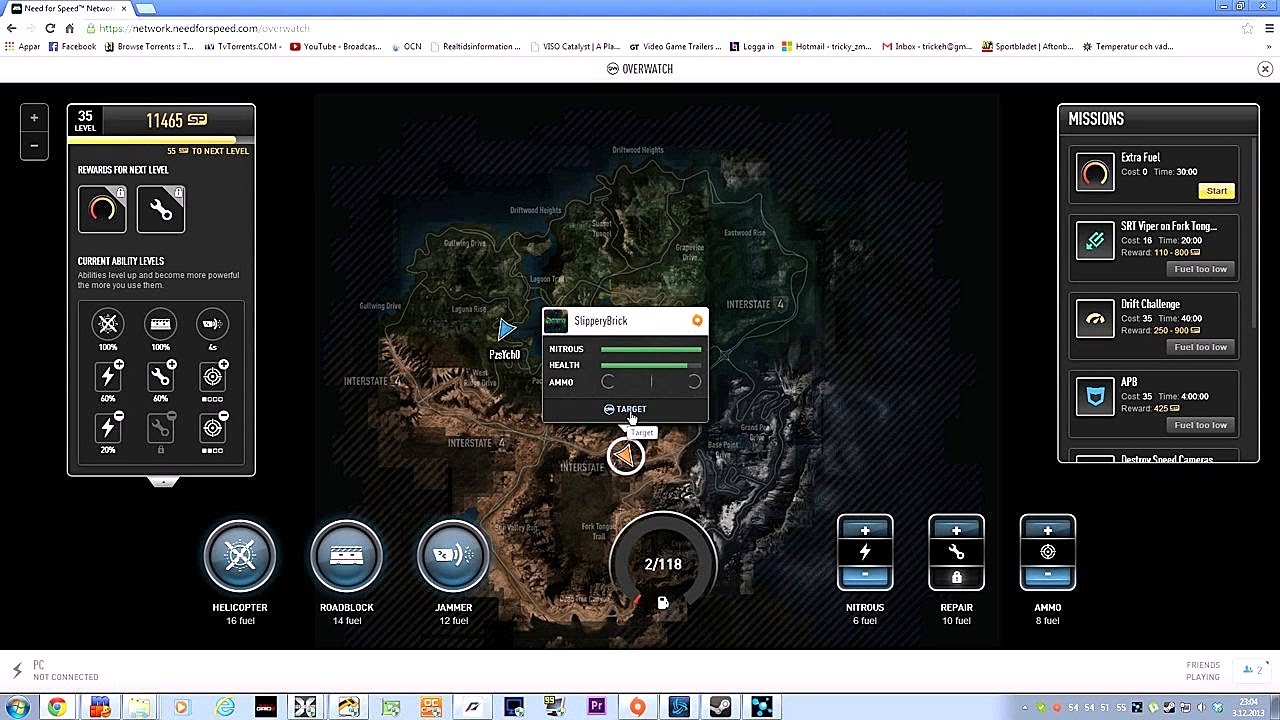
Task: Start the Extra Fuel mission
Action: click(x=1216, y=191)
